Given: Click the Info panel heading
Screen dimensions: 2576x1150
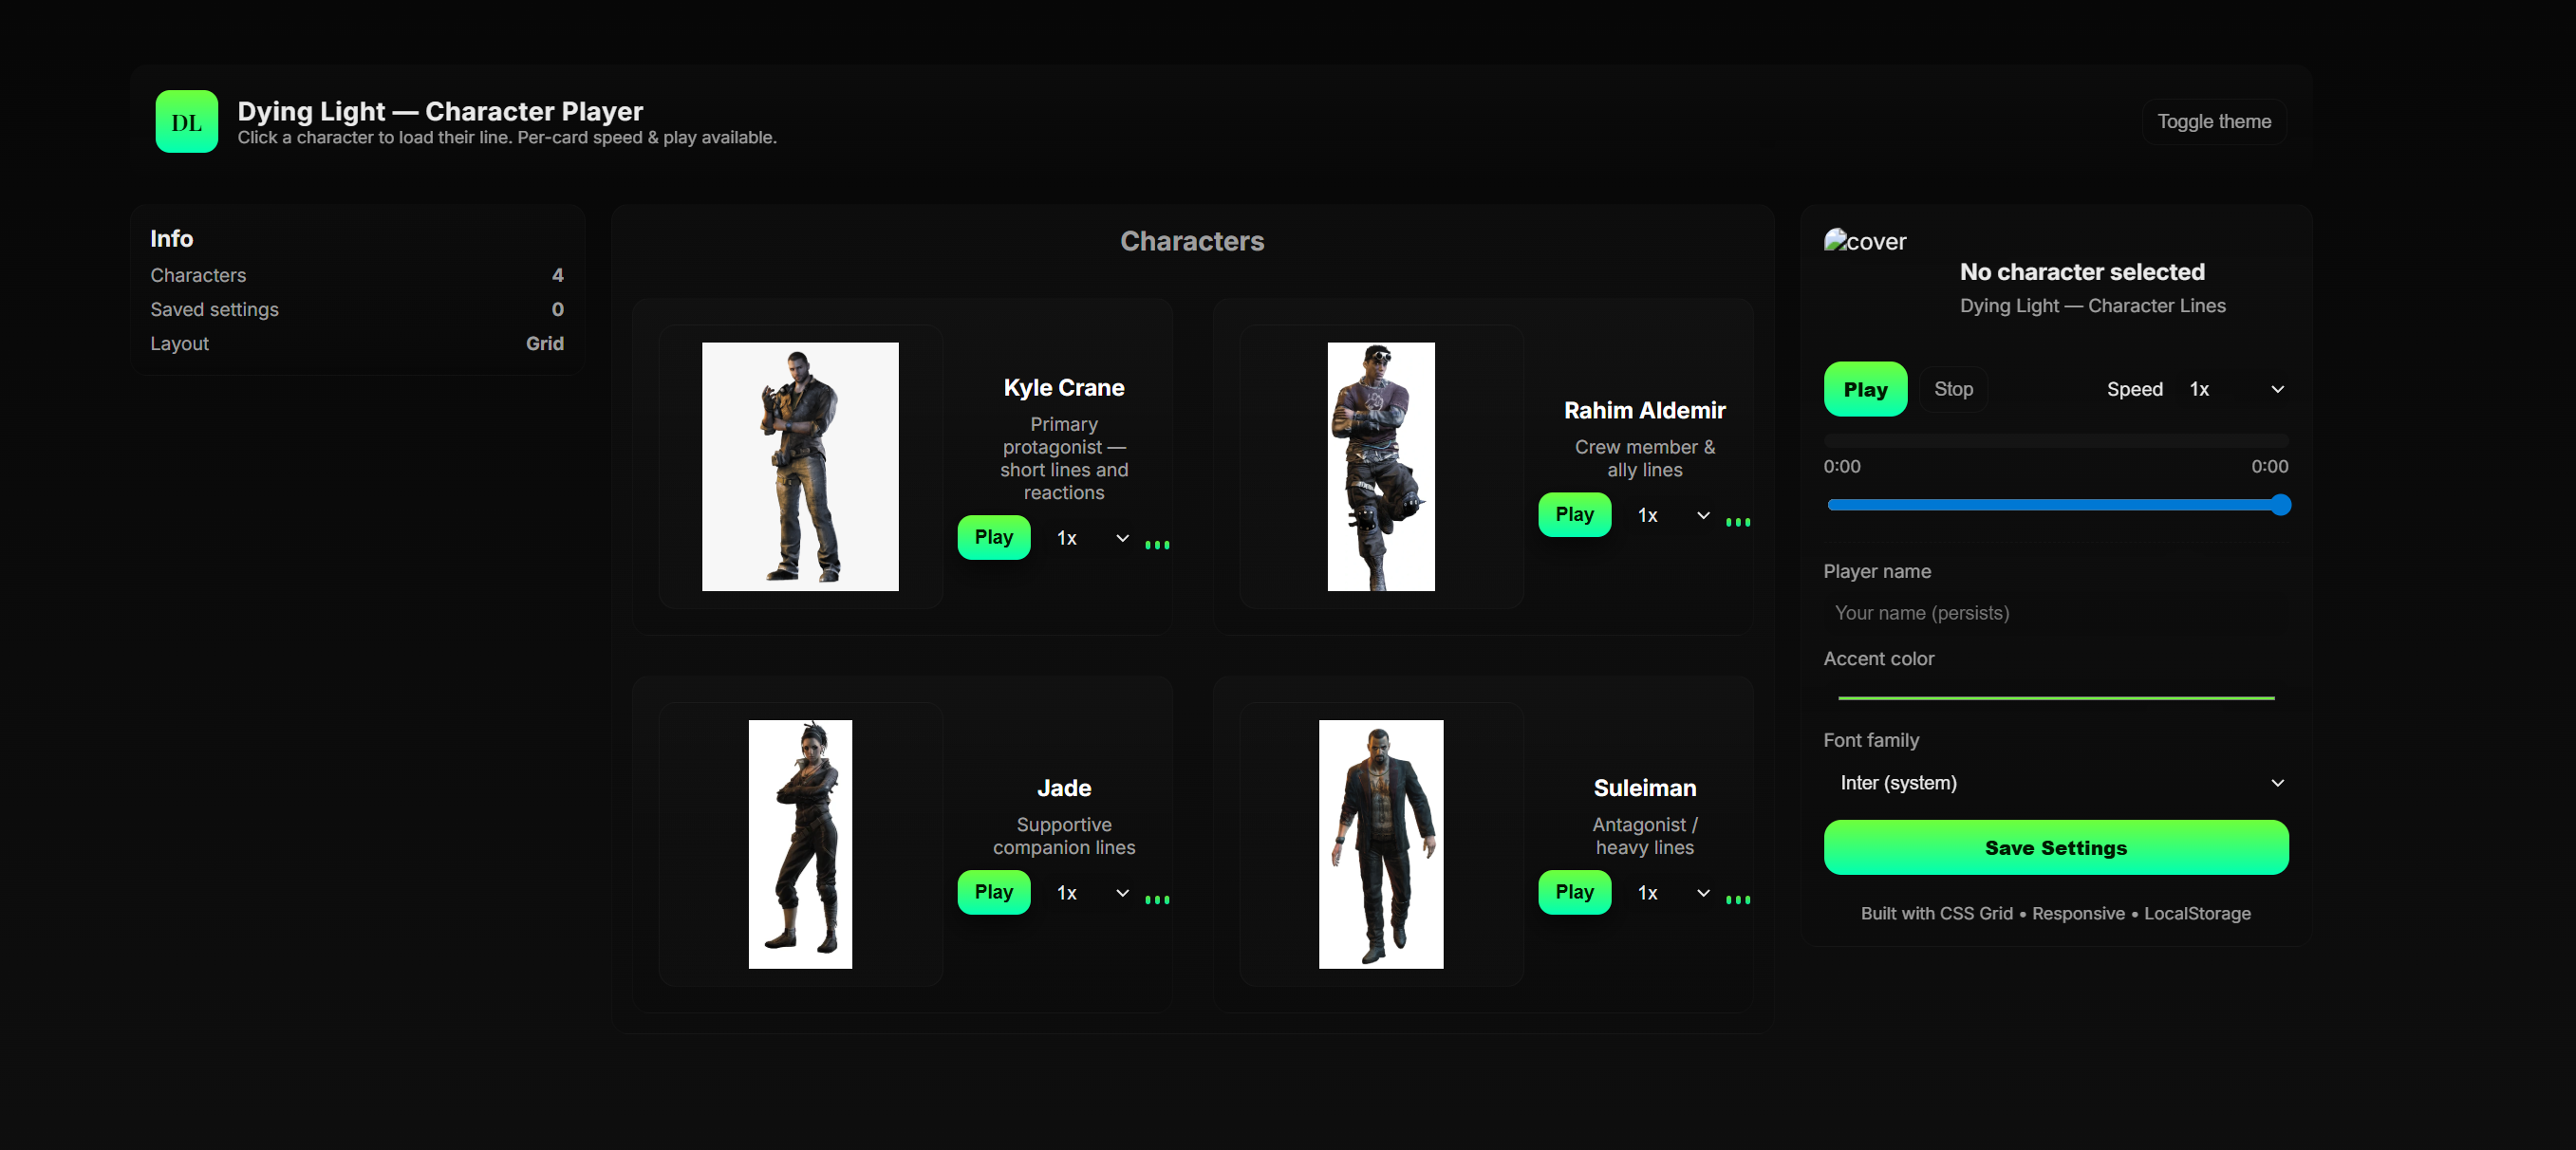Looking at the screenshot, I should tap(172, 239).
